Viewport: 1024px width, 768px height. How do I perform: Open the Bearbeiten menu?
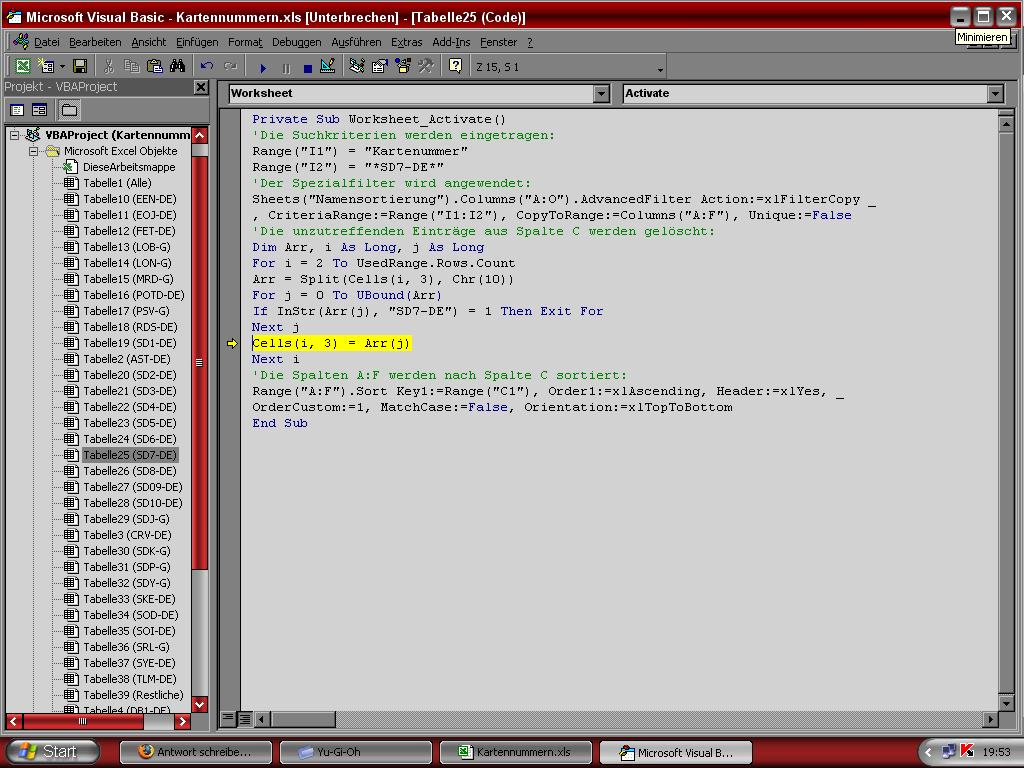click(x=95, y=42)
